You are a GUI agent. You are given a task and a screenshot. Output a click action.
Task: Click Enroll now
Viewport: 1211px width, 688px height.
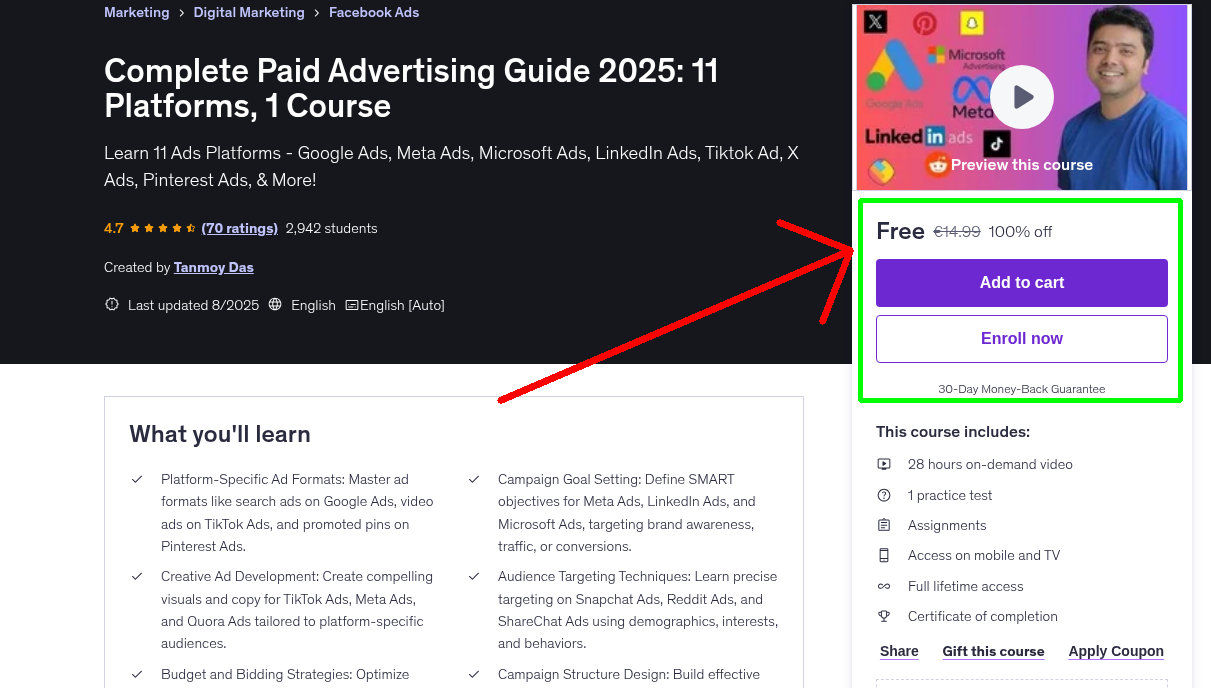(x=1021, y=338)
